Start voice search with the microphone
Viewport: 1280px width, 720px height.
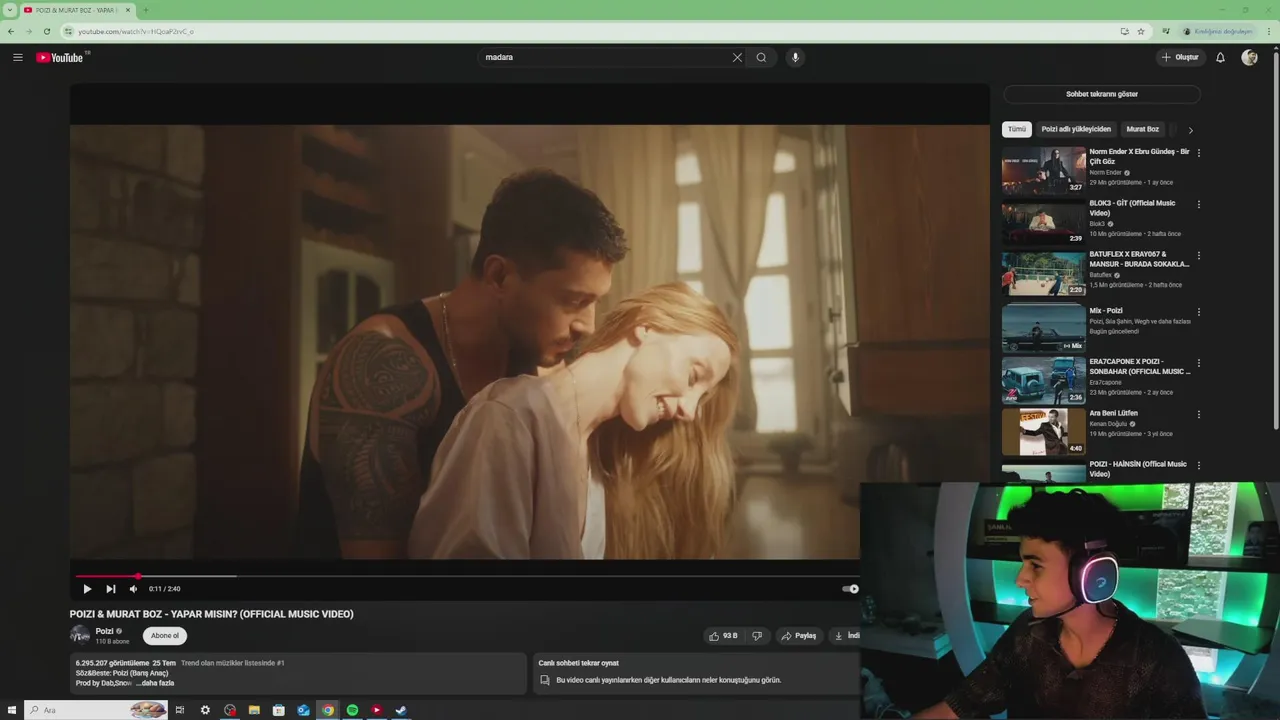(x=795, y=57)
